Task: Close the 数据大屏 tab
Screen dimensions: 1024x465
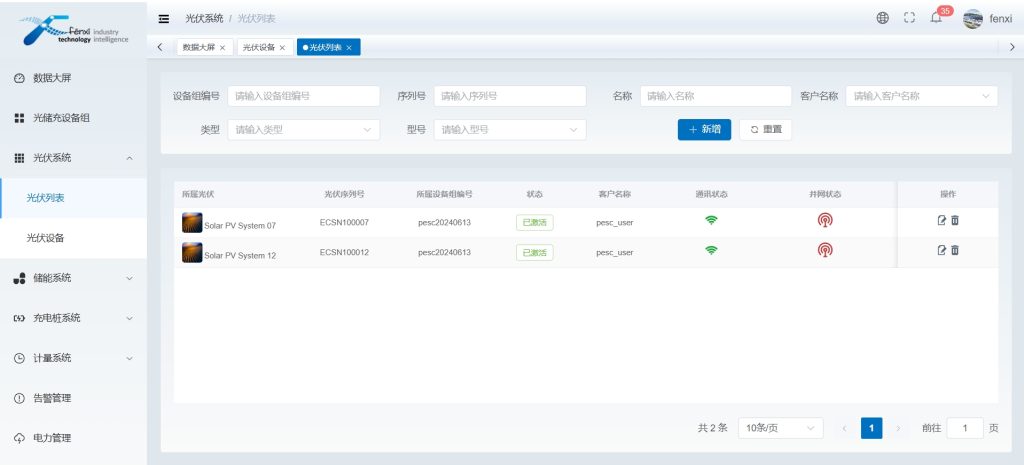Action: [x=222, y=47]
